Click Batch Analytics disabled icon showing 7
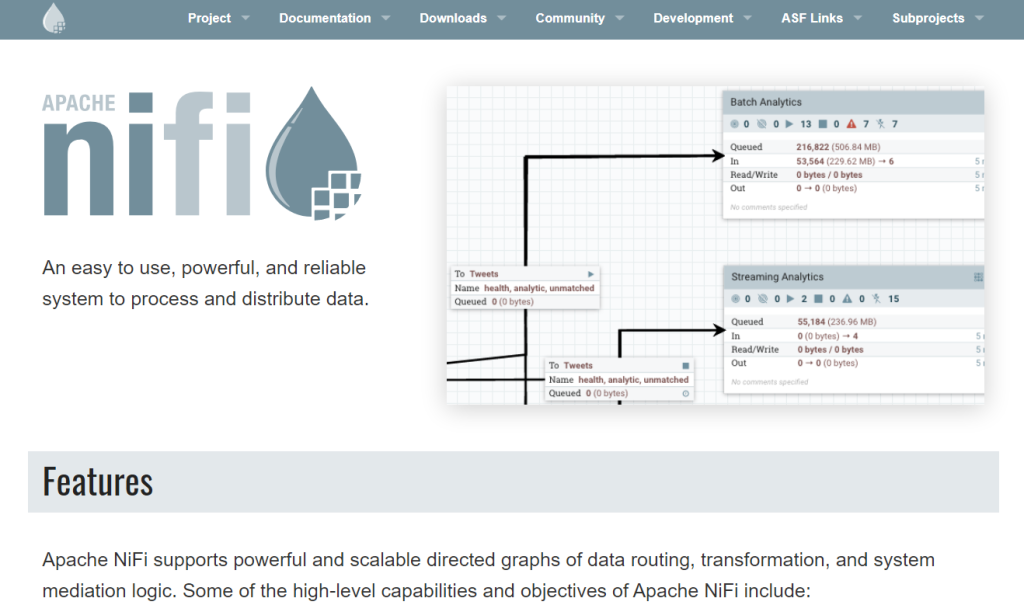Image resolution: width=1024 pixels, height=612 pixels. coord(881,123)
